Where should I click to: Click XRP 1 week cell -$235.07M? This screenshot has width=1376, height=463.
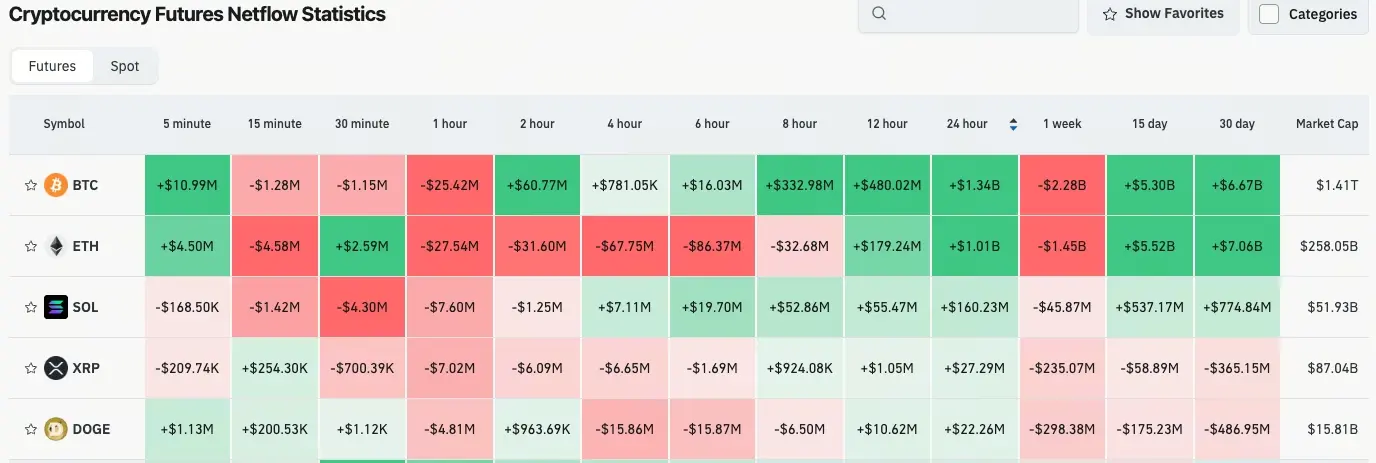click(1062, 368)
